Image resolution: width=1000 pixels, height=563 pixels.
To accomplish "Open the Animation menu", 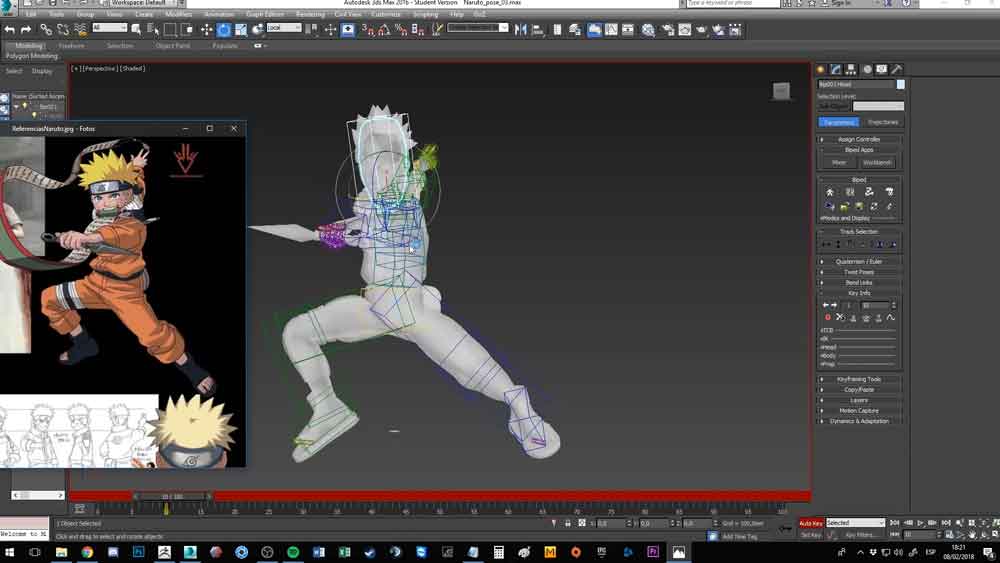I will pyautogui.click(x=219, y=14).
